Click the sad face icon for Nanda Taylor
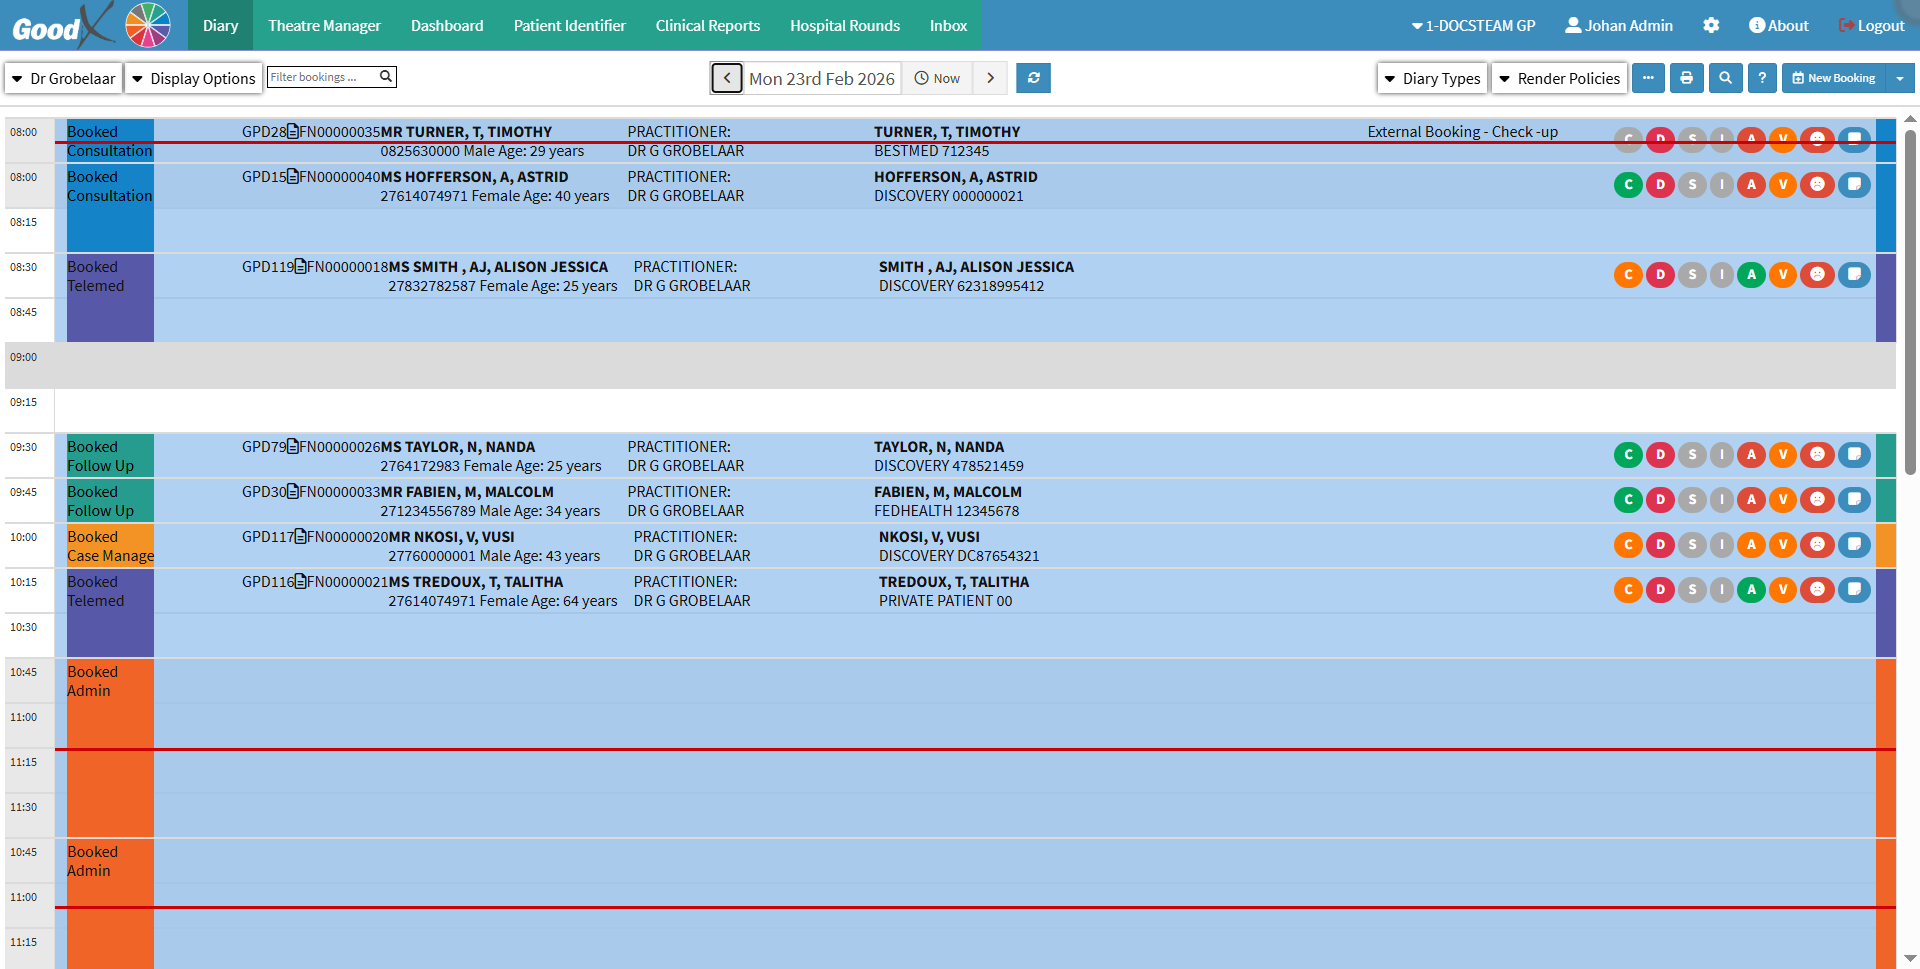This screenshot has width=1920, height=969. click(x=1817, y=455)
